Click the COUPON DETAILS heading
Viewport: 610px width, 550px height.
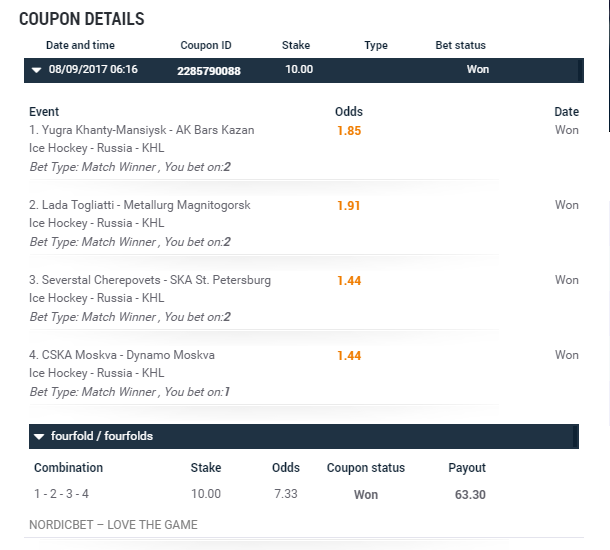pyautogui.click(x=82, y=19)
